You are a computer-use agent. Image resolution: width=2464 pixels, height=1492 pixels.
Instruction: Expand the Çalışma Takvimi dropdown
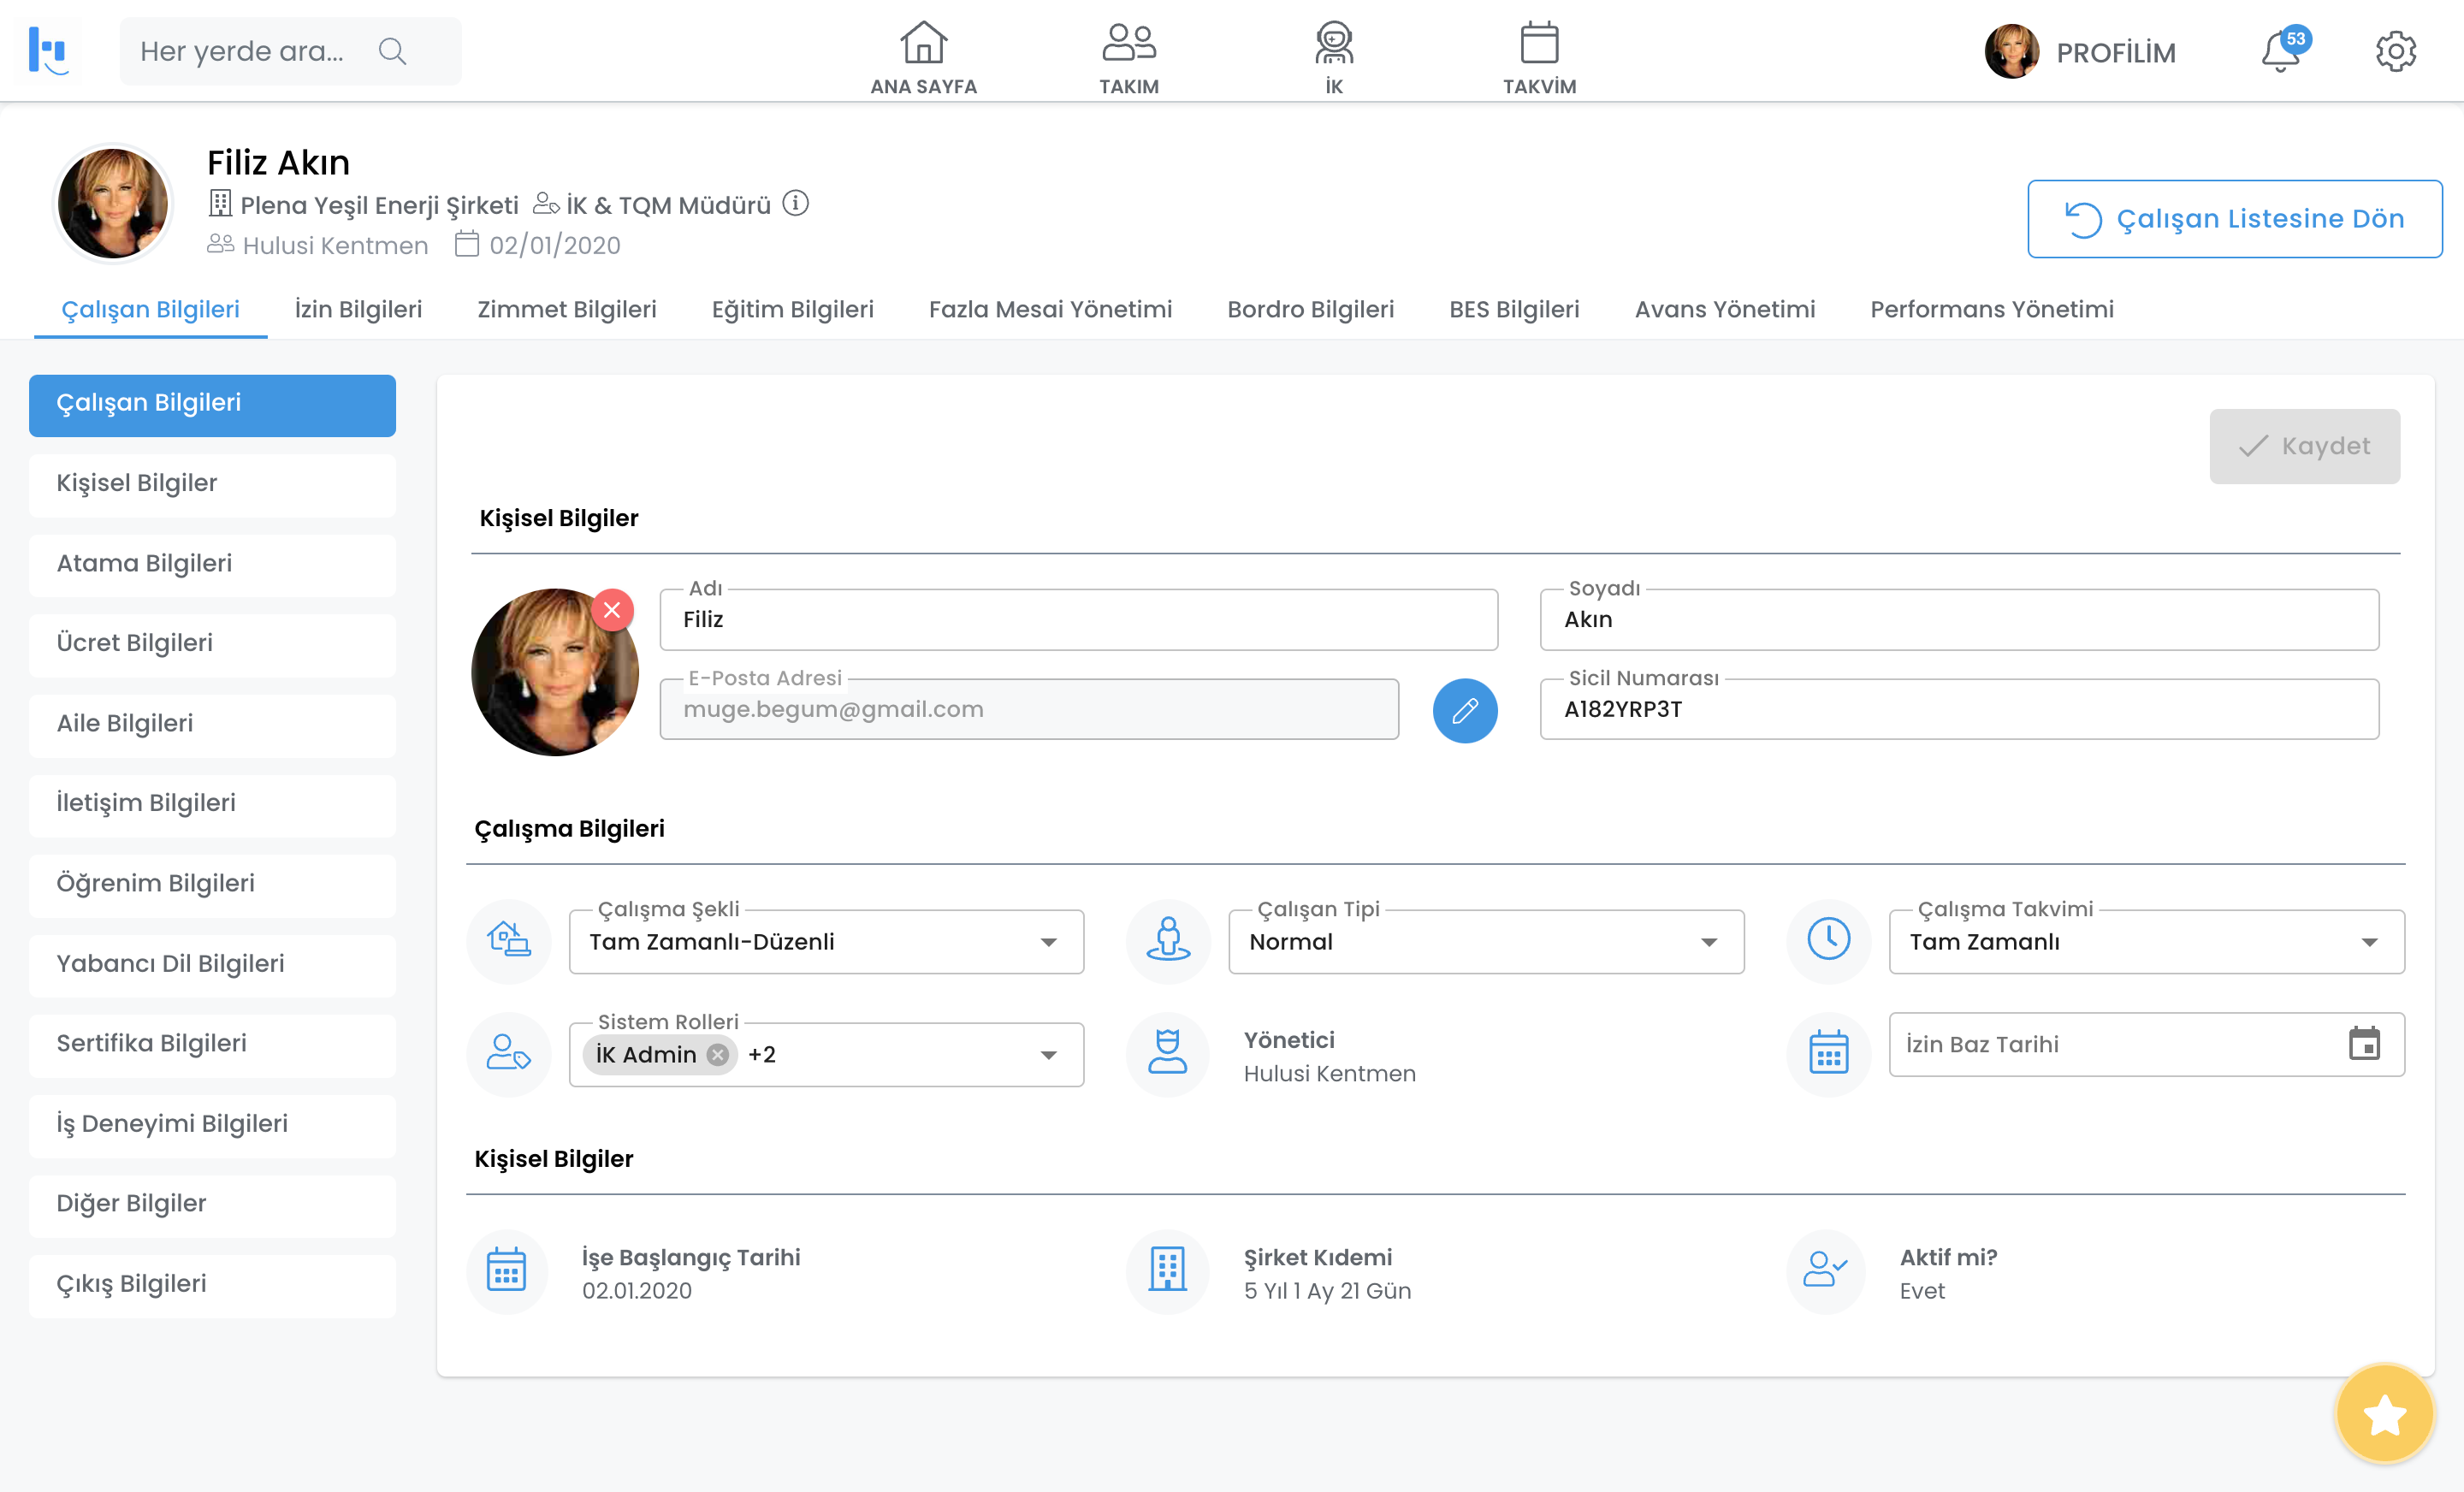2368,942
